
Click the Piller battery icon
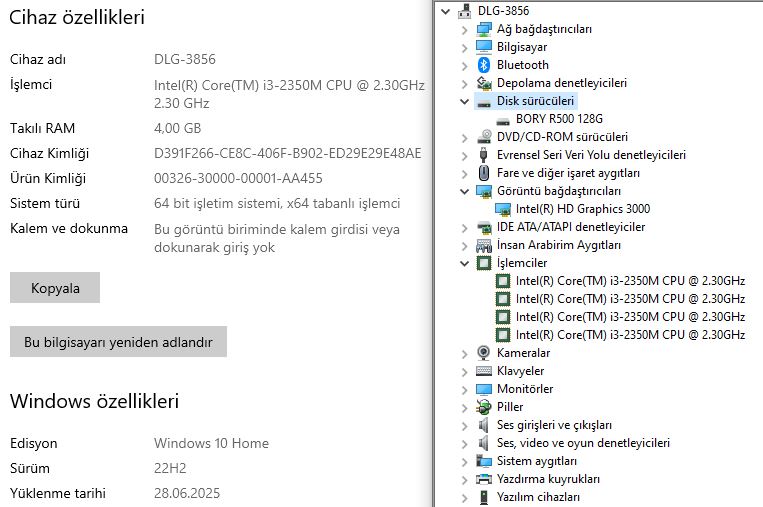pyautogui.click(x=484, y=407)
